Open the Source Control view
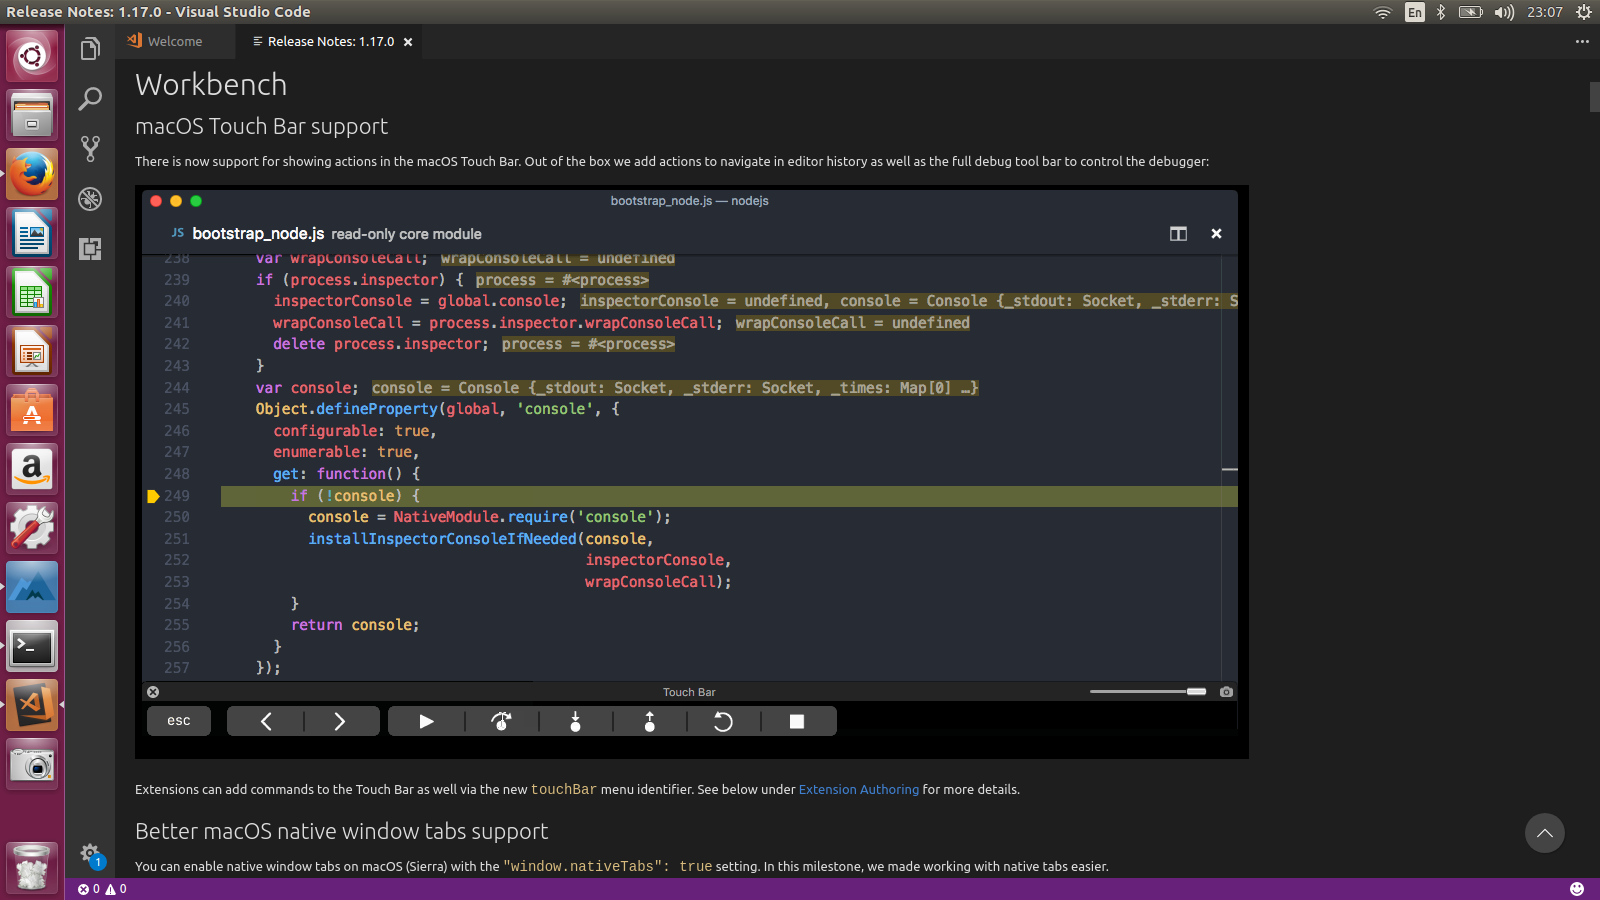 pyautogui.click(x=90, y=147)
